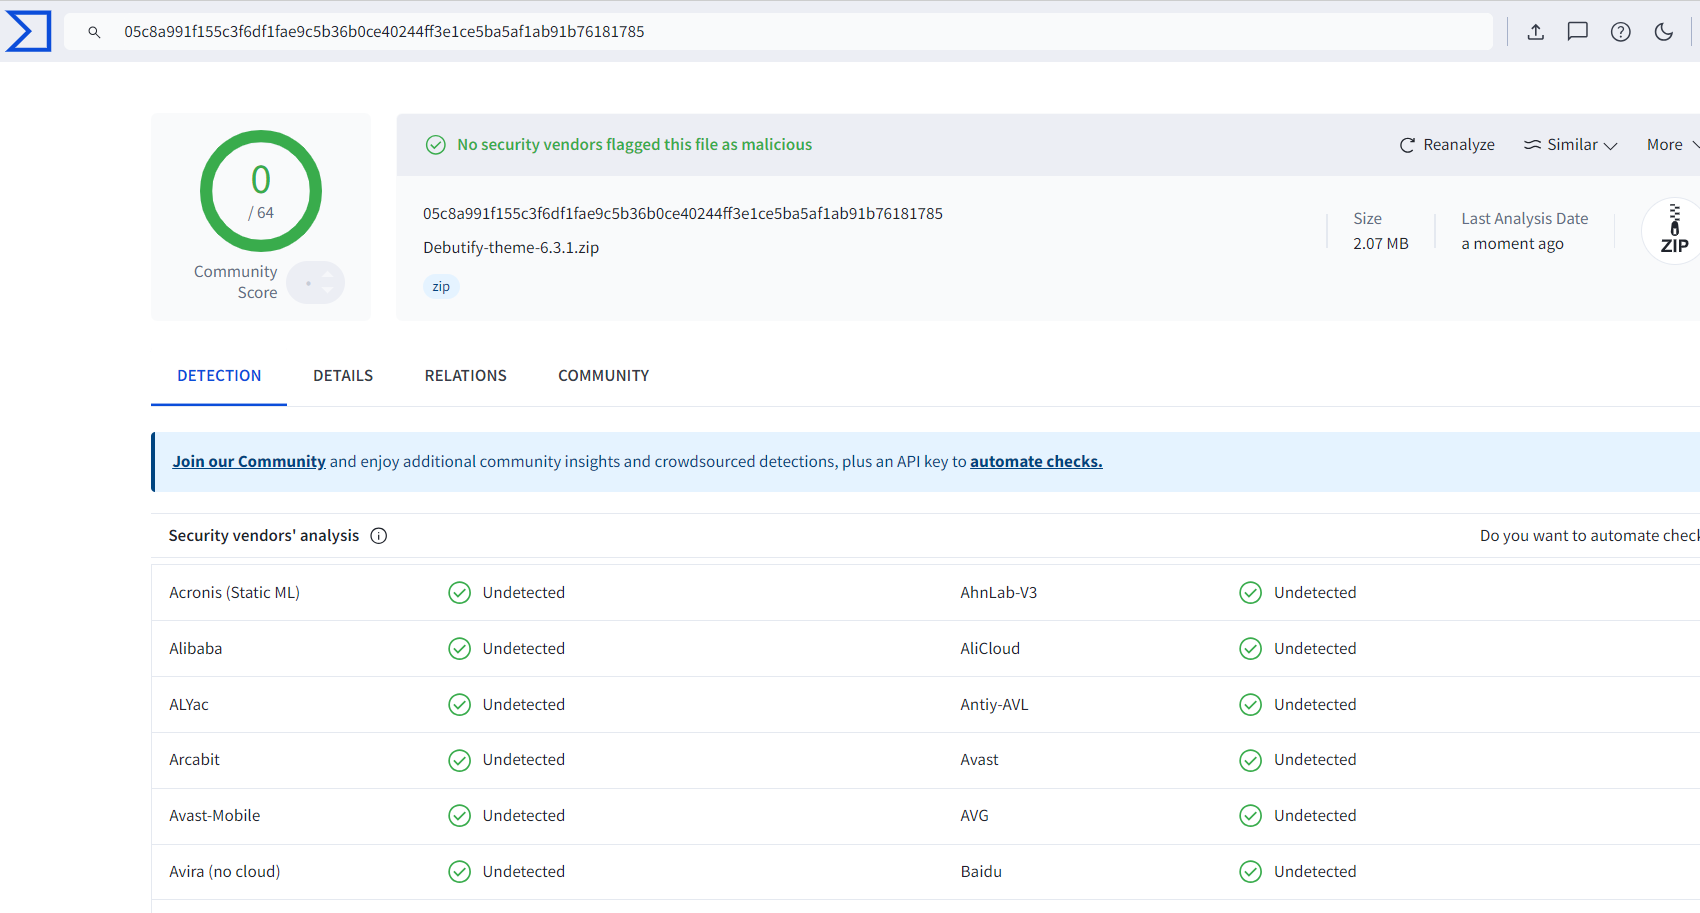Click the Reanalyze button

pos(1447,145)
